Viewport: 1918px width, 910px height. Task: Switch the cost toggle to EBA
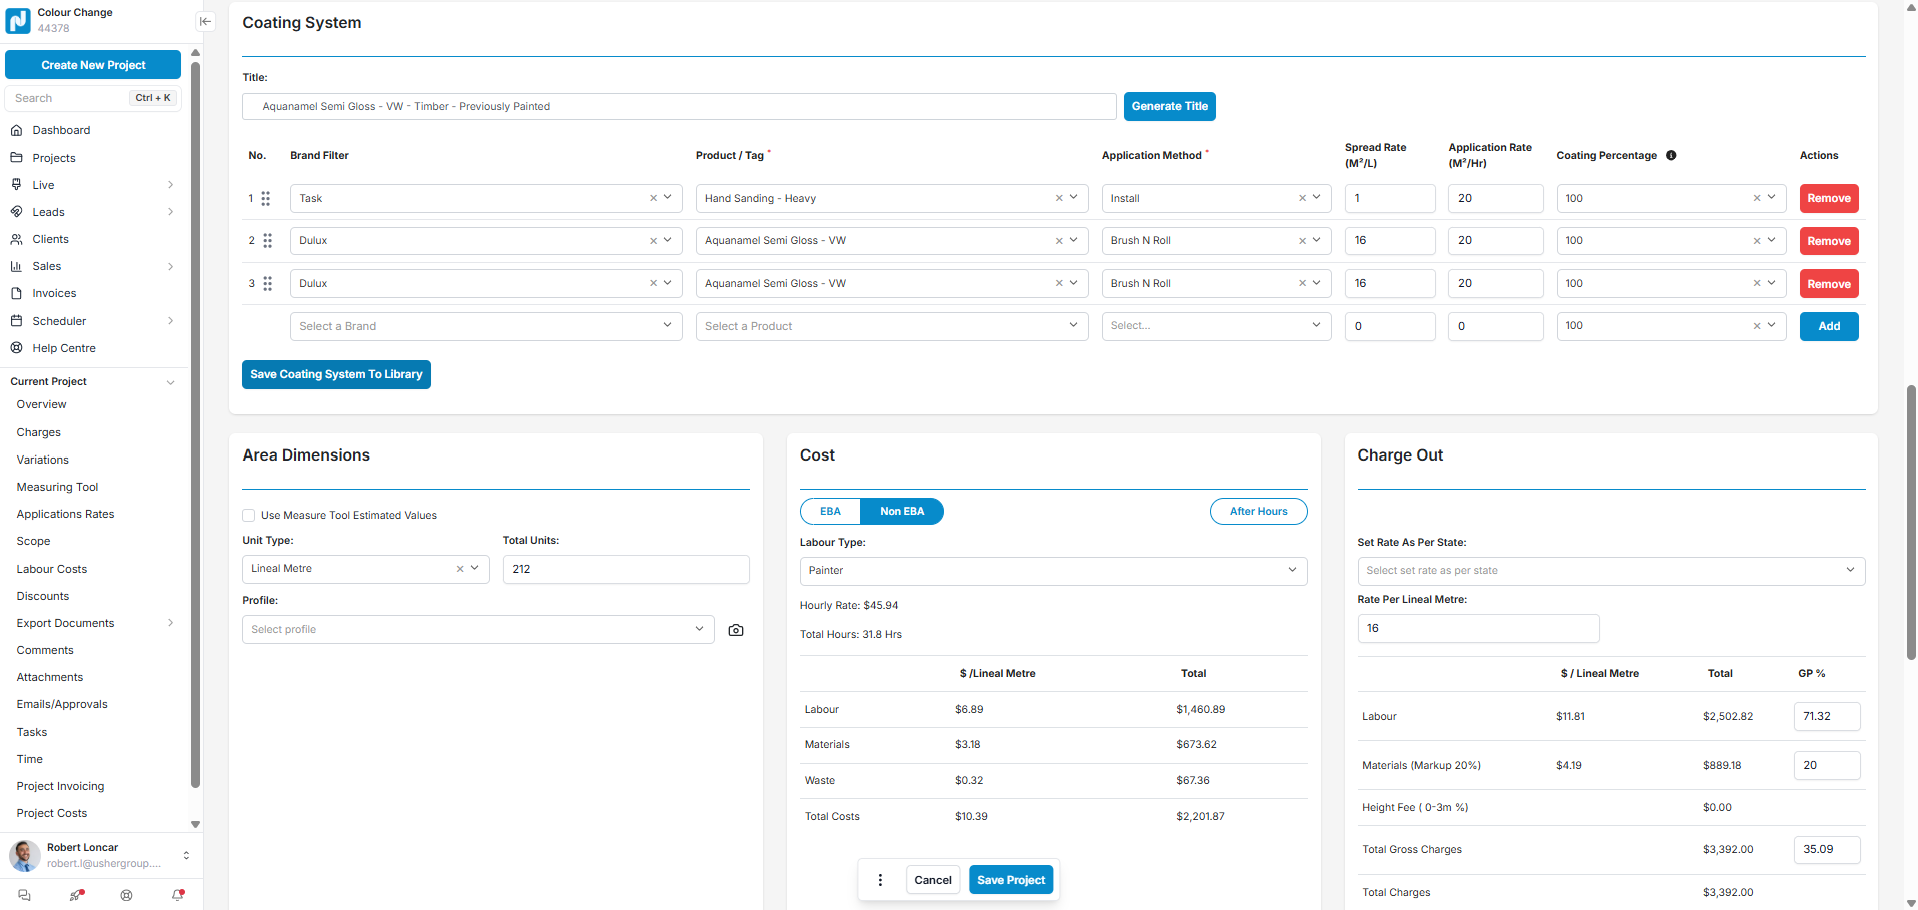(x=830, y=512)
